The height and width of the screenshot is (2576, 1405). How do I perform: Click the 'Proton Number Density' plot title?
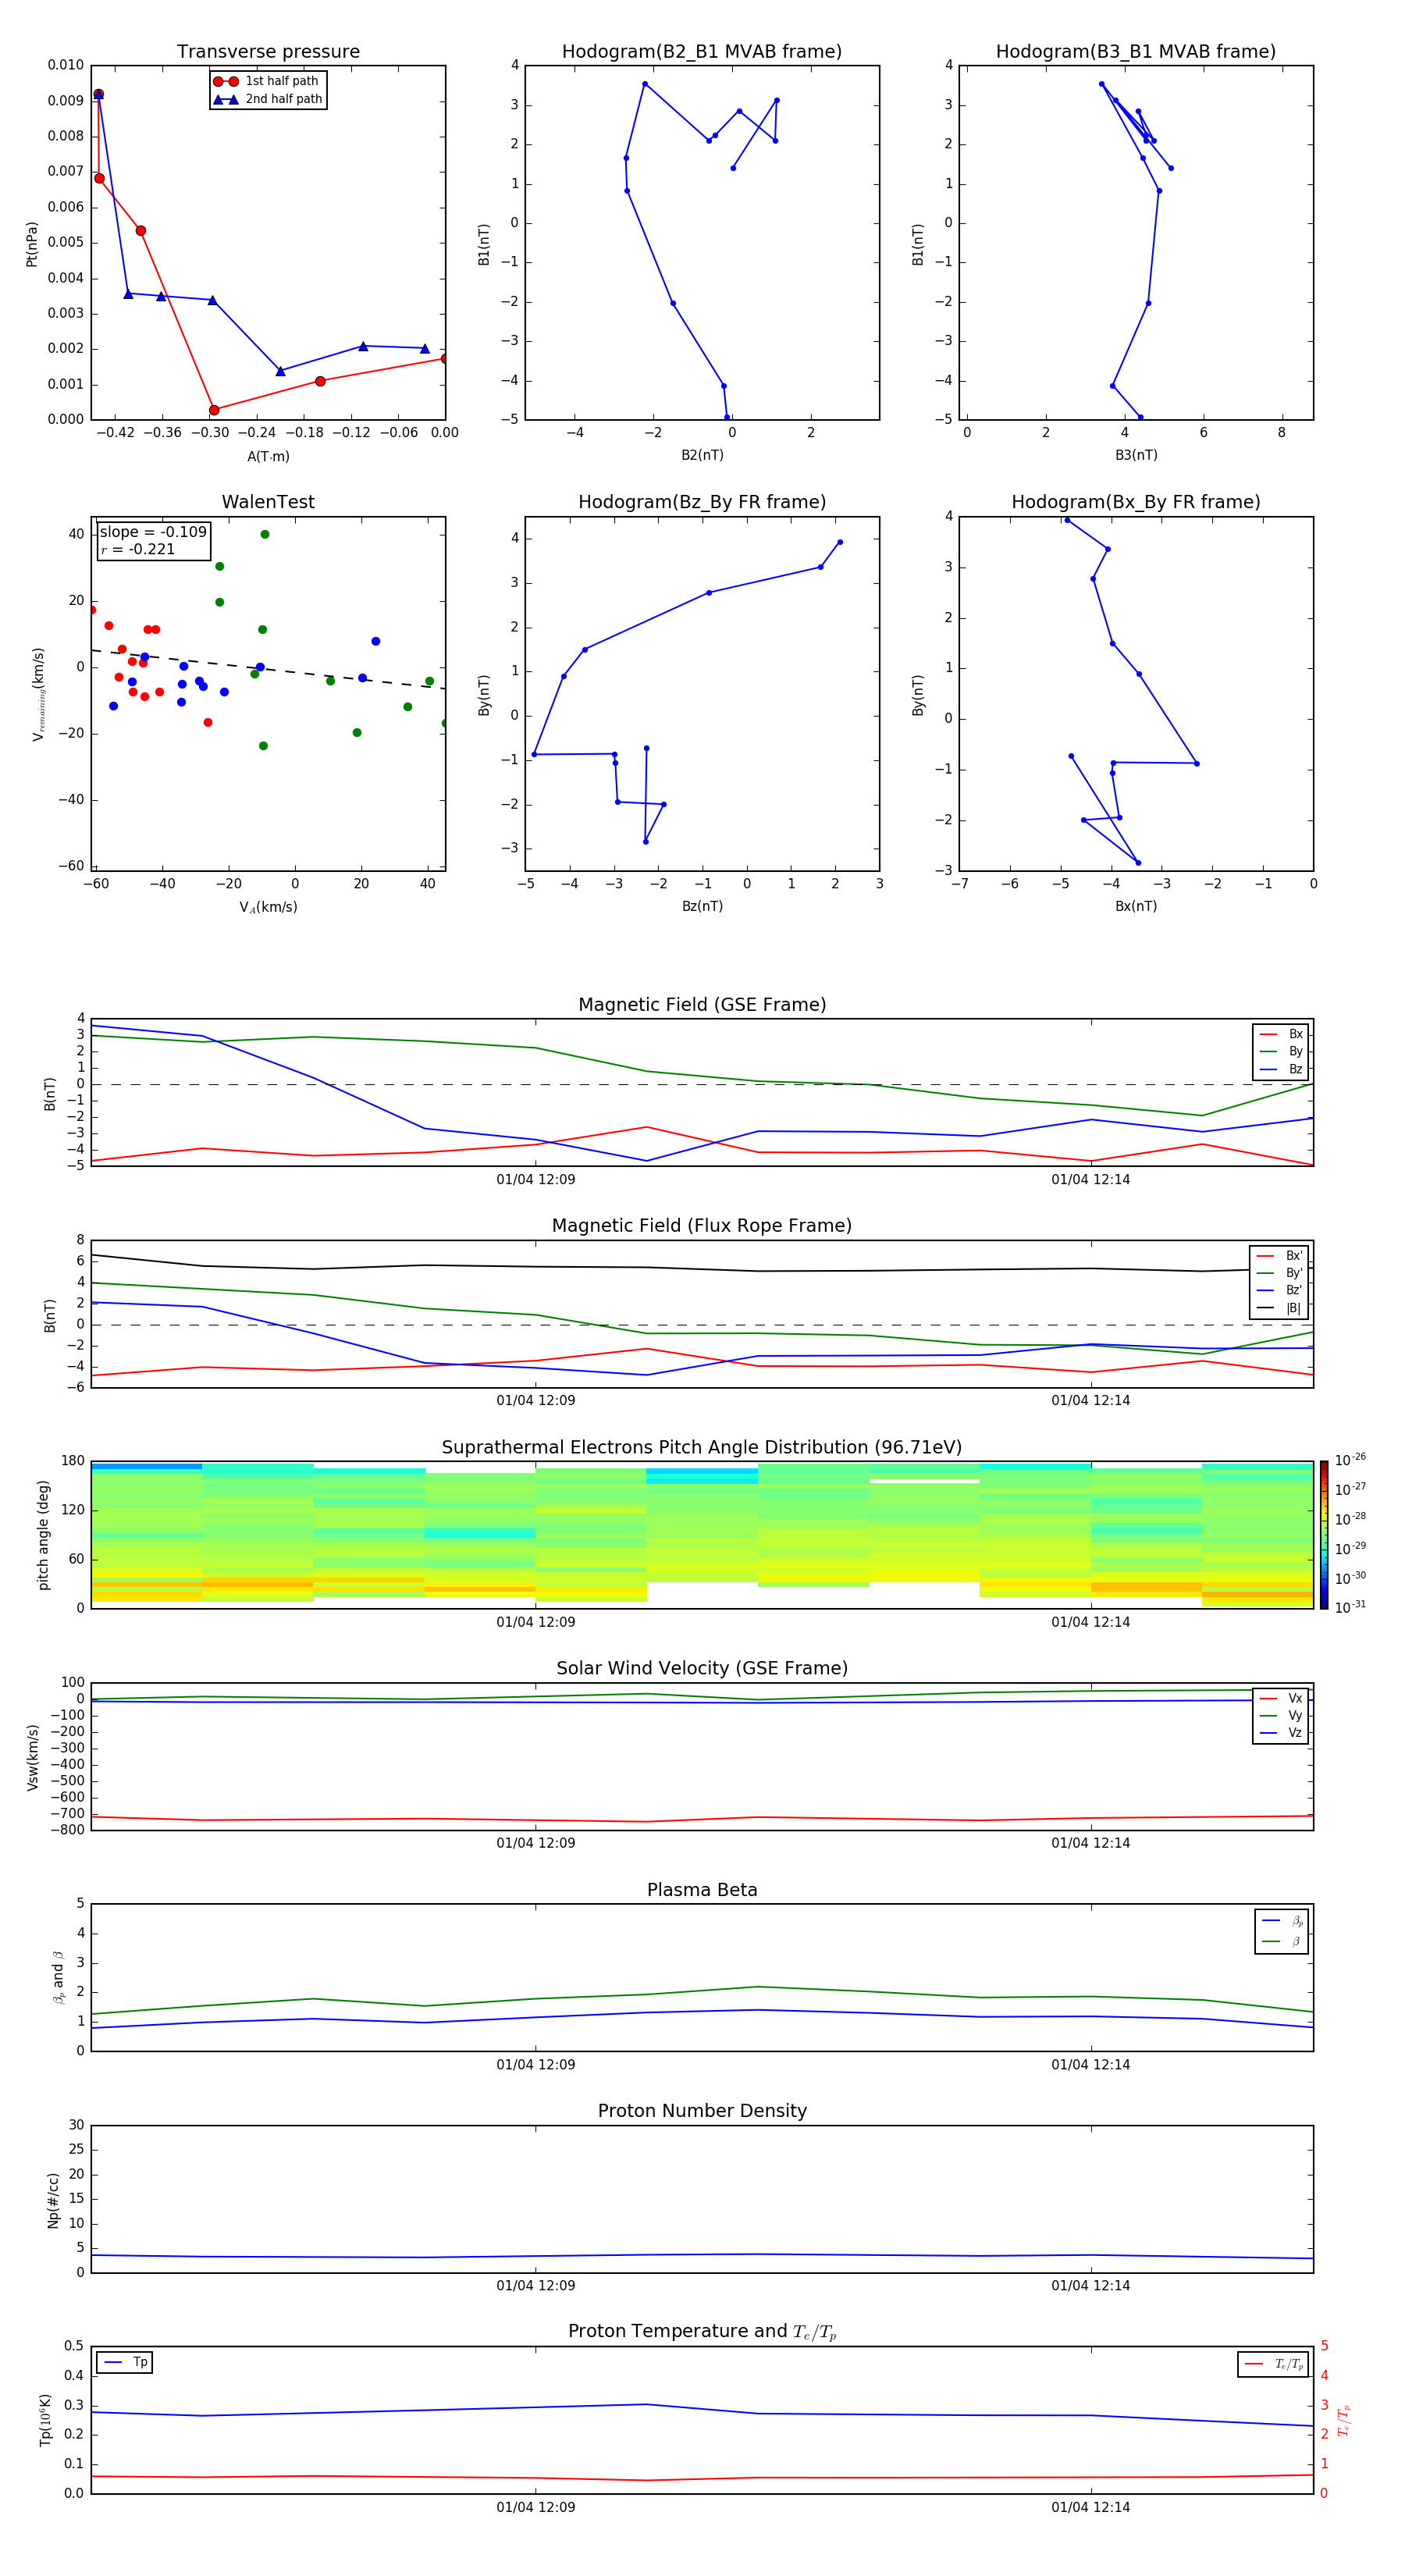pyautogui.click(x=702, y=2111)
